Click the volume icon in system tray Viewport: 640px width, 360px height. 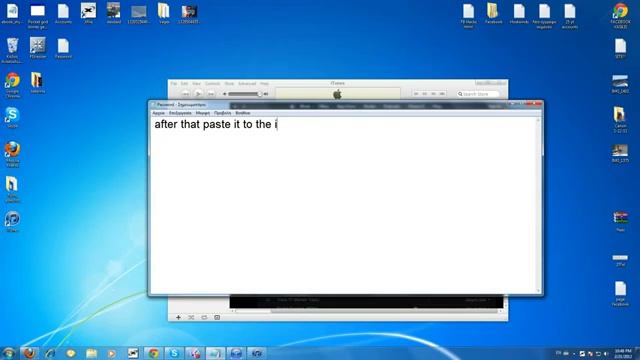[x=606, y=353]
